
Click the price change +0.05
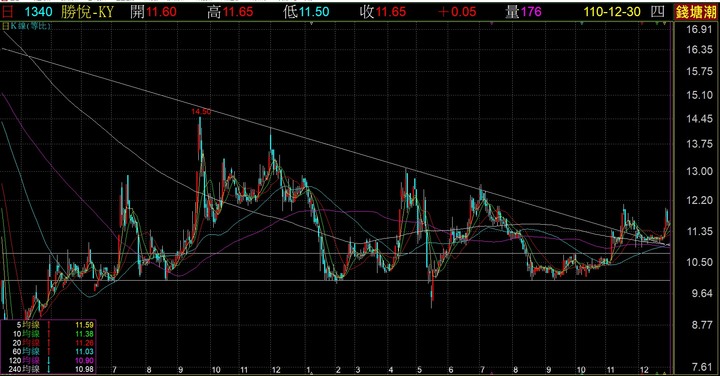[x=457, y=12]
